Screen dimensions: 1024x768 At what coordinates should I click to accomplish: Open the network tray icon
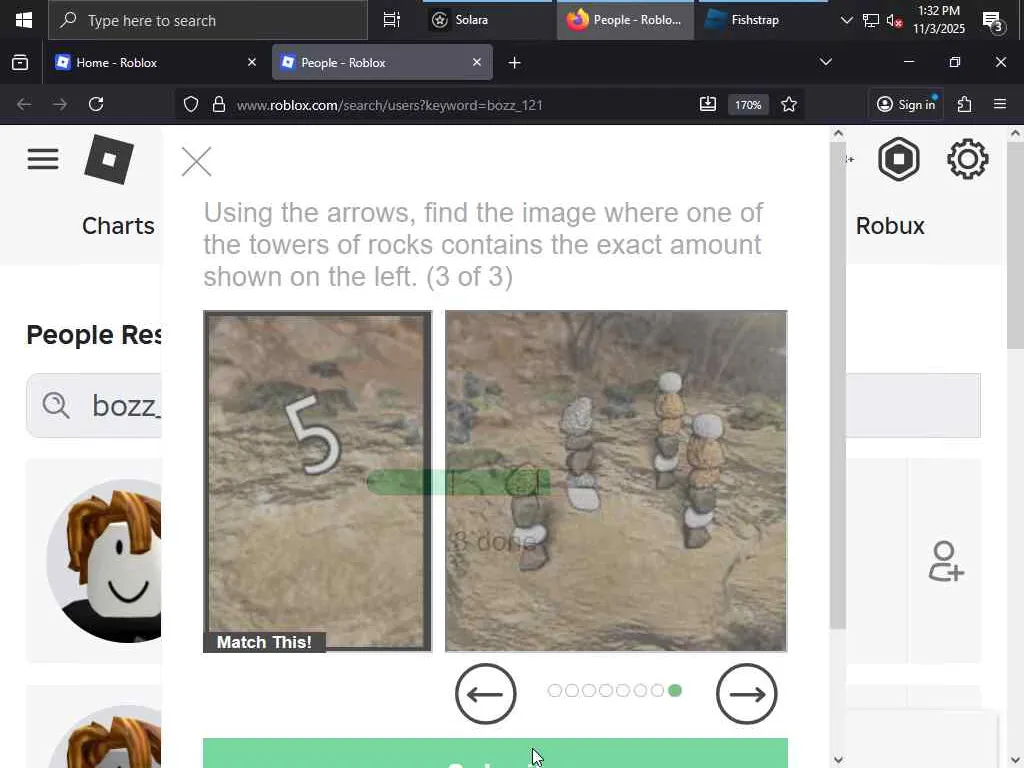point(871,20)
